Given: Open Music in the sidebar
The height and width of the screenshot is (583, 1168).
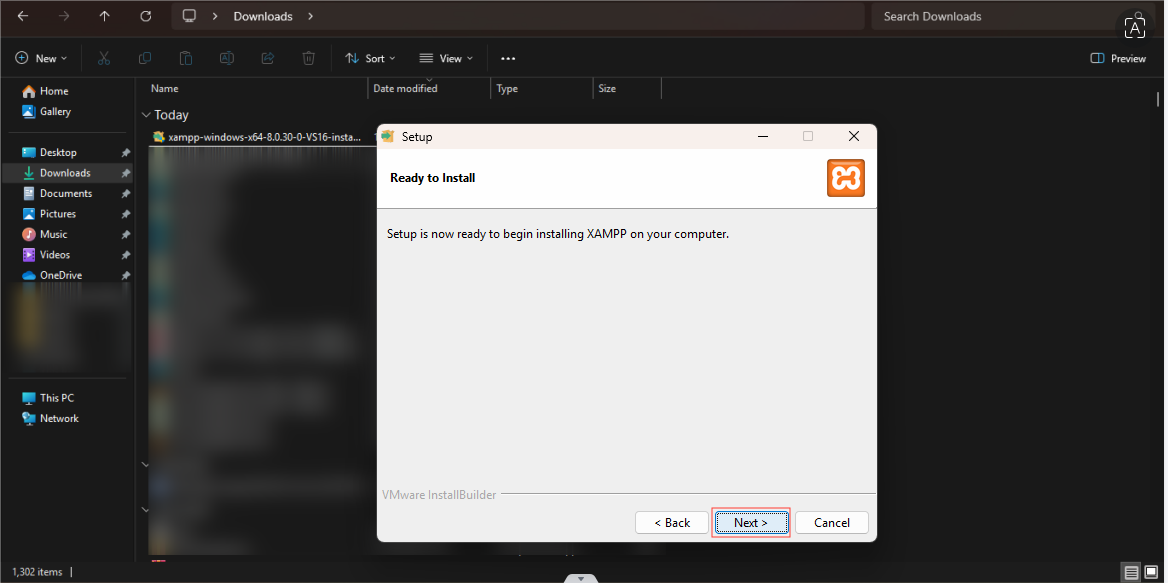Looking at the screenshot, I should (x=45, y=234).
